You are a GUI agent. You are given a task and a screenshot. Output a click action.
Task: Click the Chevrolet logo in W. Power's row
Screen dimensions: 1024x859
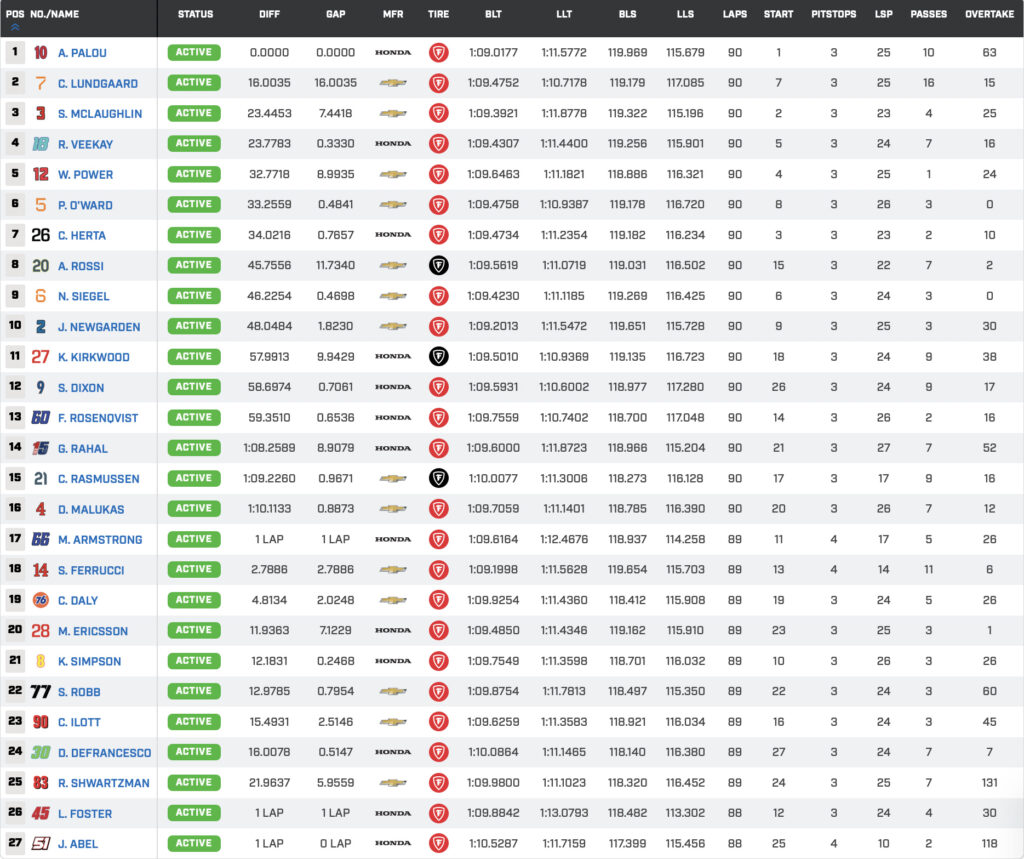(x=393, y=174)
